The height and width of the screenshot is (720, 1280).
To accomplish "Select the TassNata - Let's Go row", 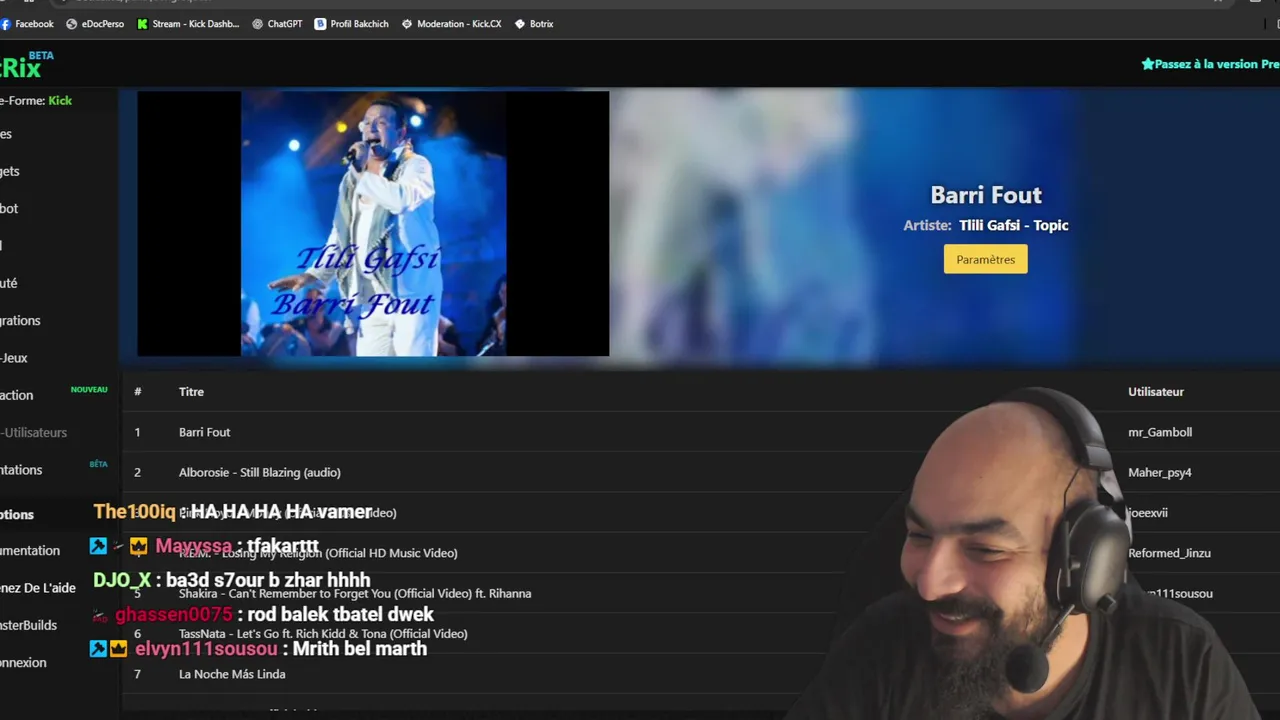I will point(700,633).
